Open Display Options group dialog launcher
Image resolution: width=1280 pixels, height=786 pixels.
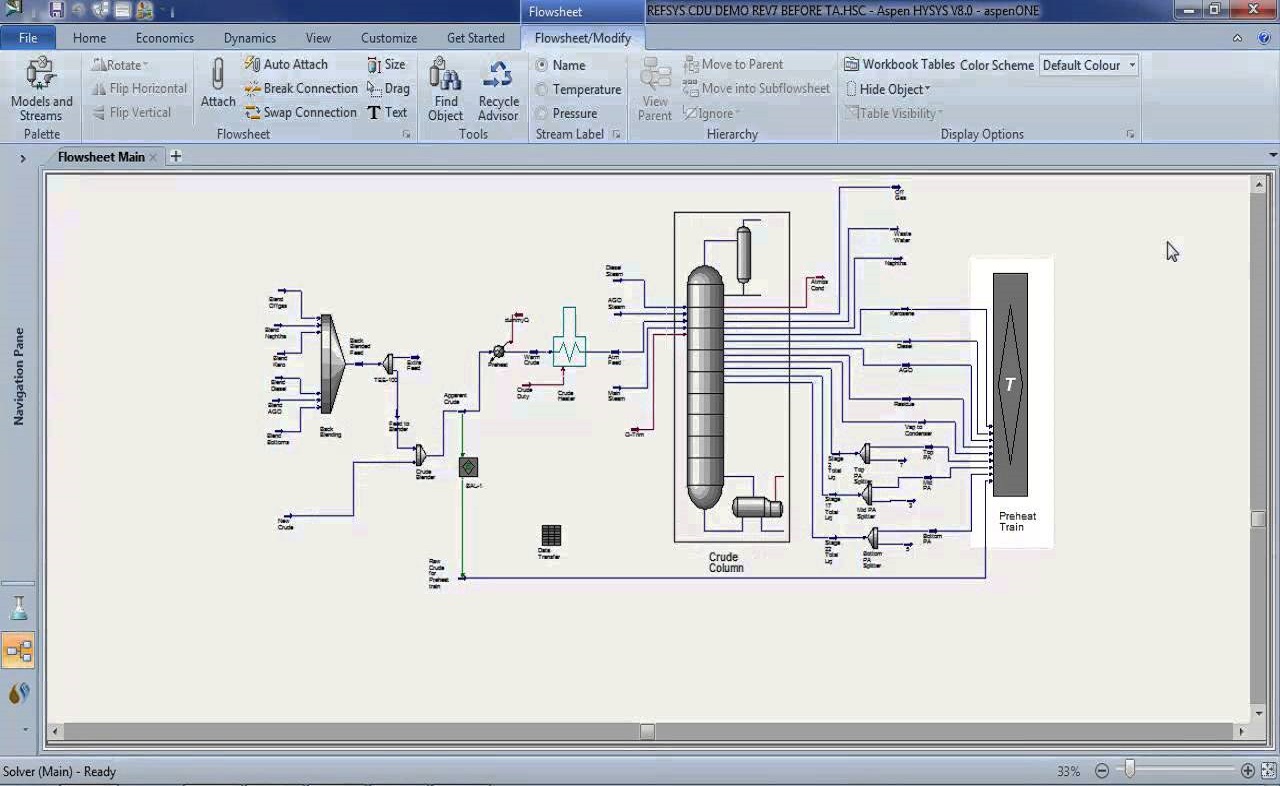tap(1130, 134)
